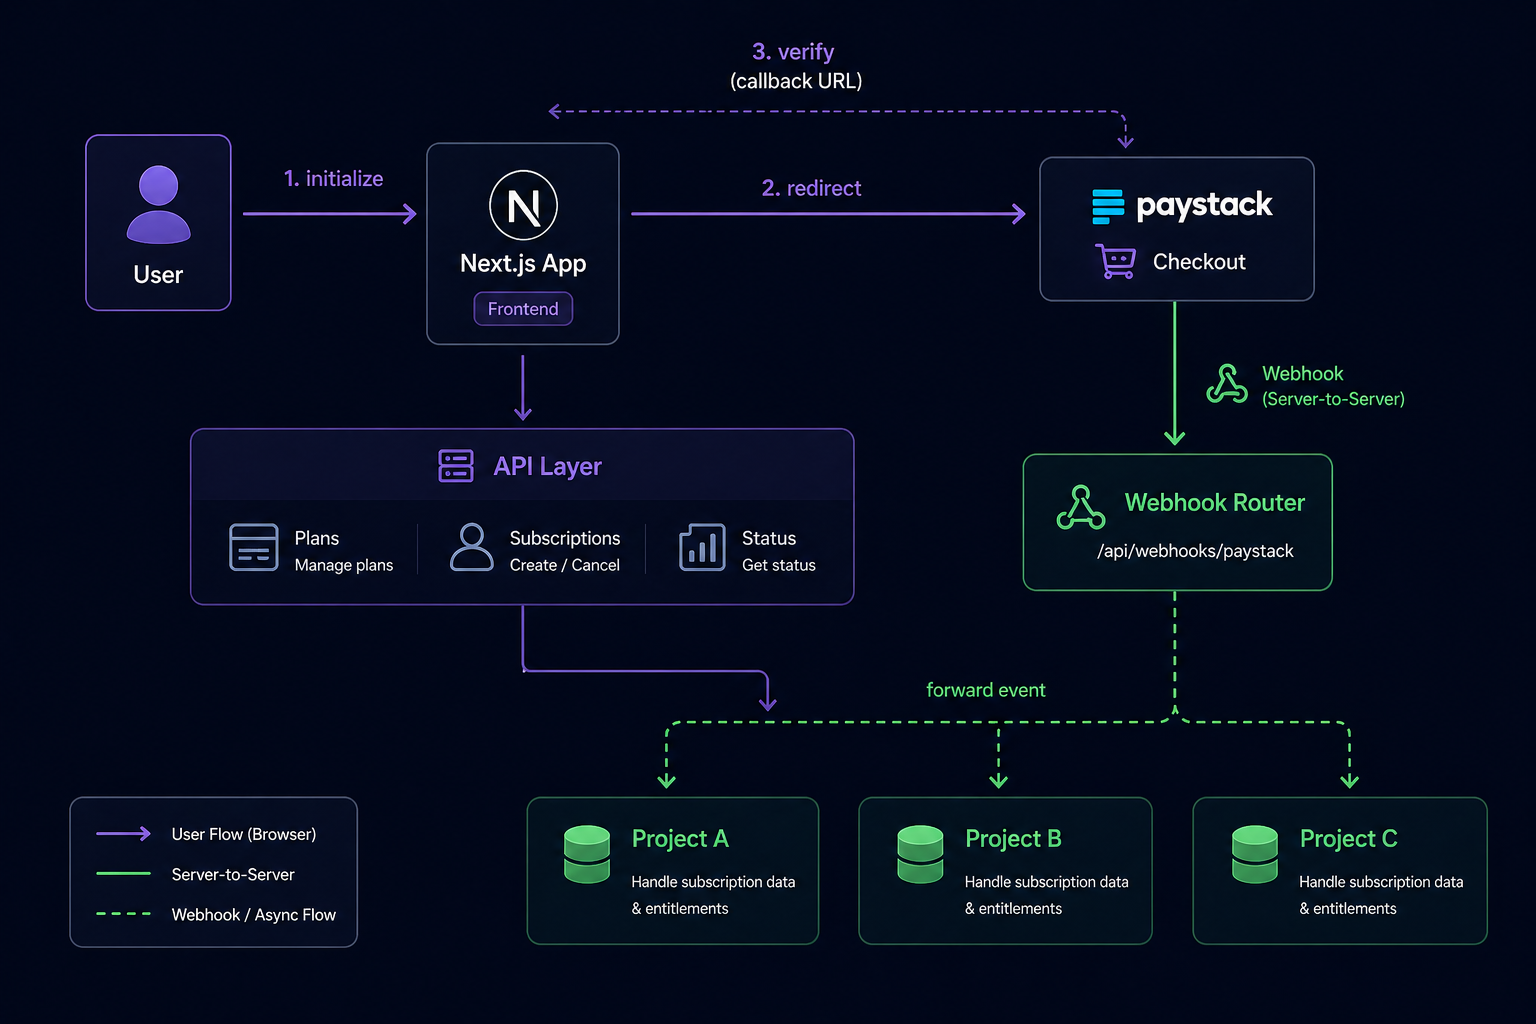Click the Project C database icon

1255,854
